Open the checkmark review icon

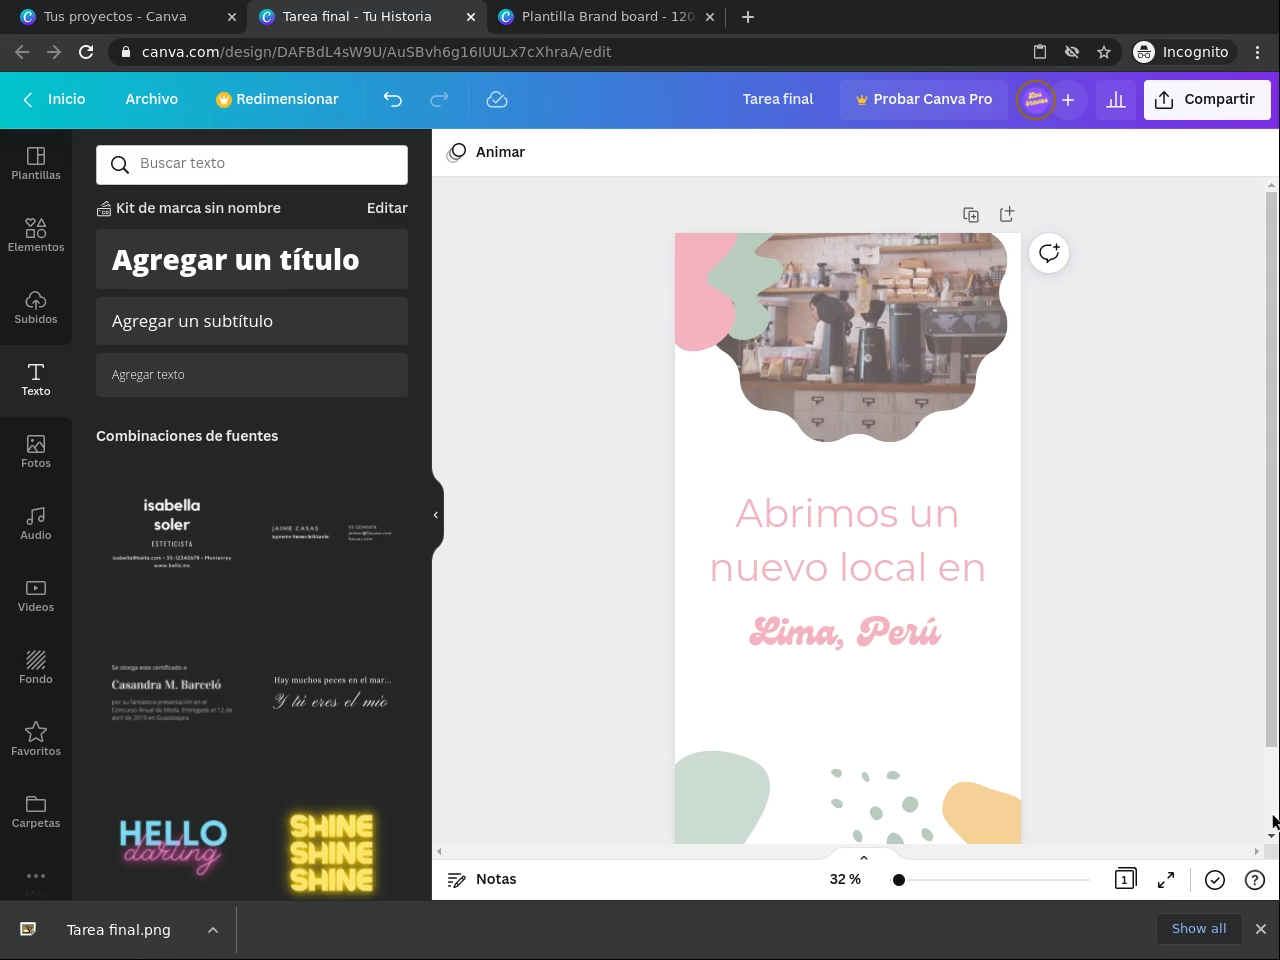coord(1215,879)
